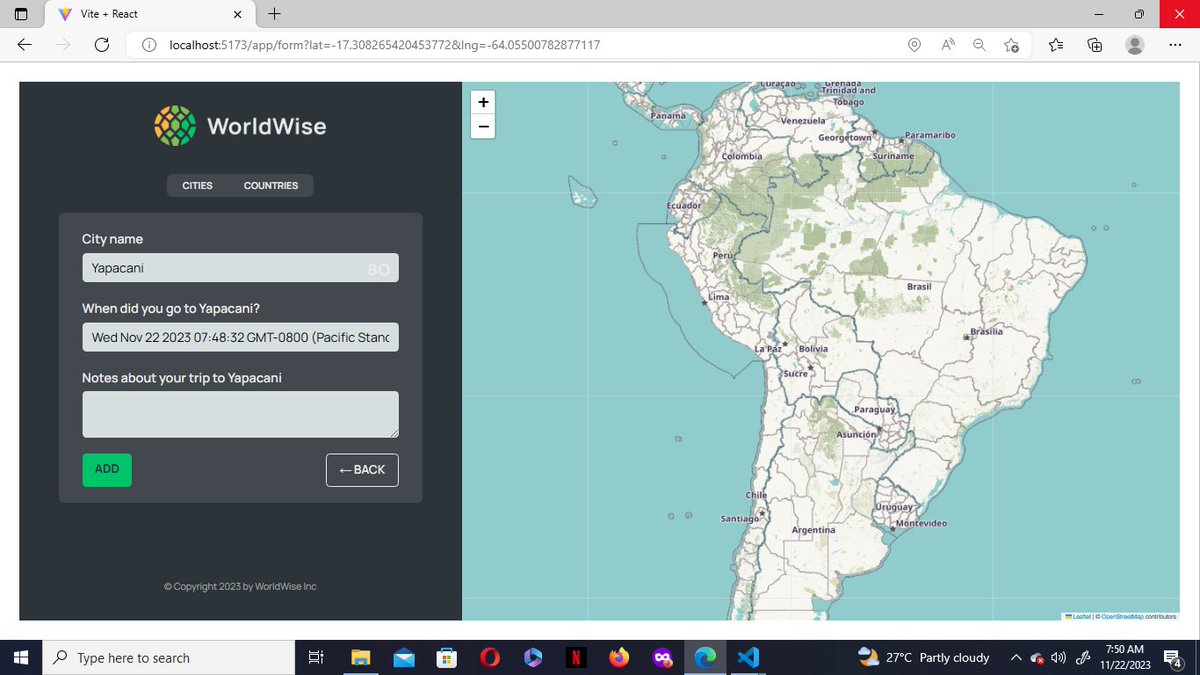This screenshot has width=1200, height=675.
Task: Click the Edge icon in taskbar
Action: pos(705,657)
